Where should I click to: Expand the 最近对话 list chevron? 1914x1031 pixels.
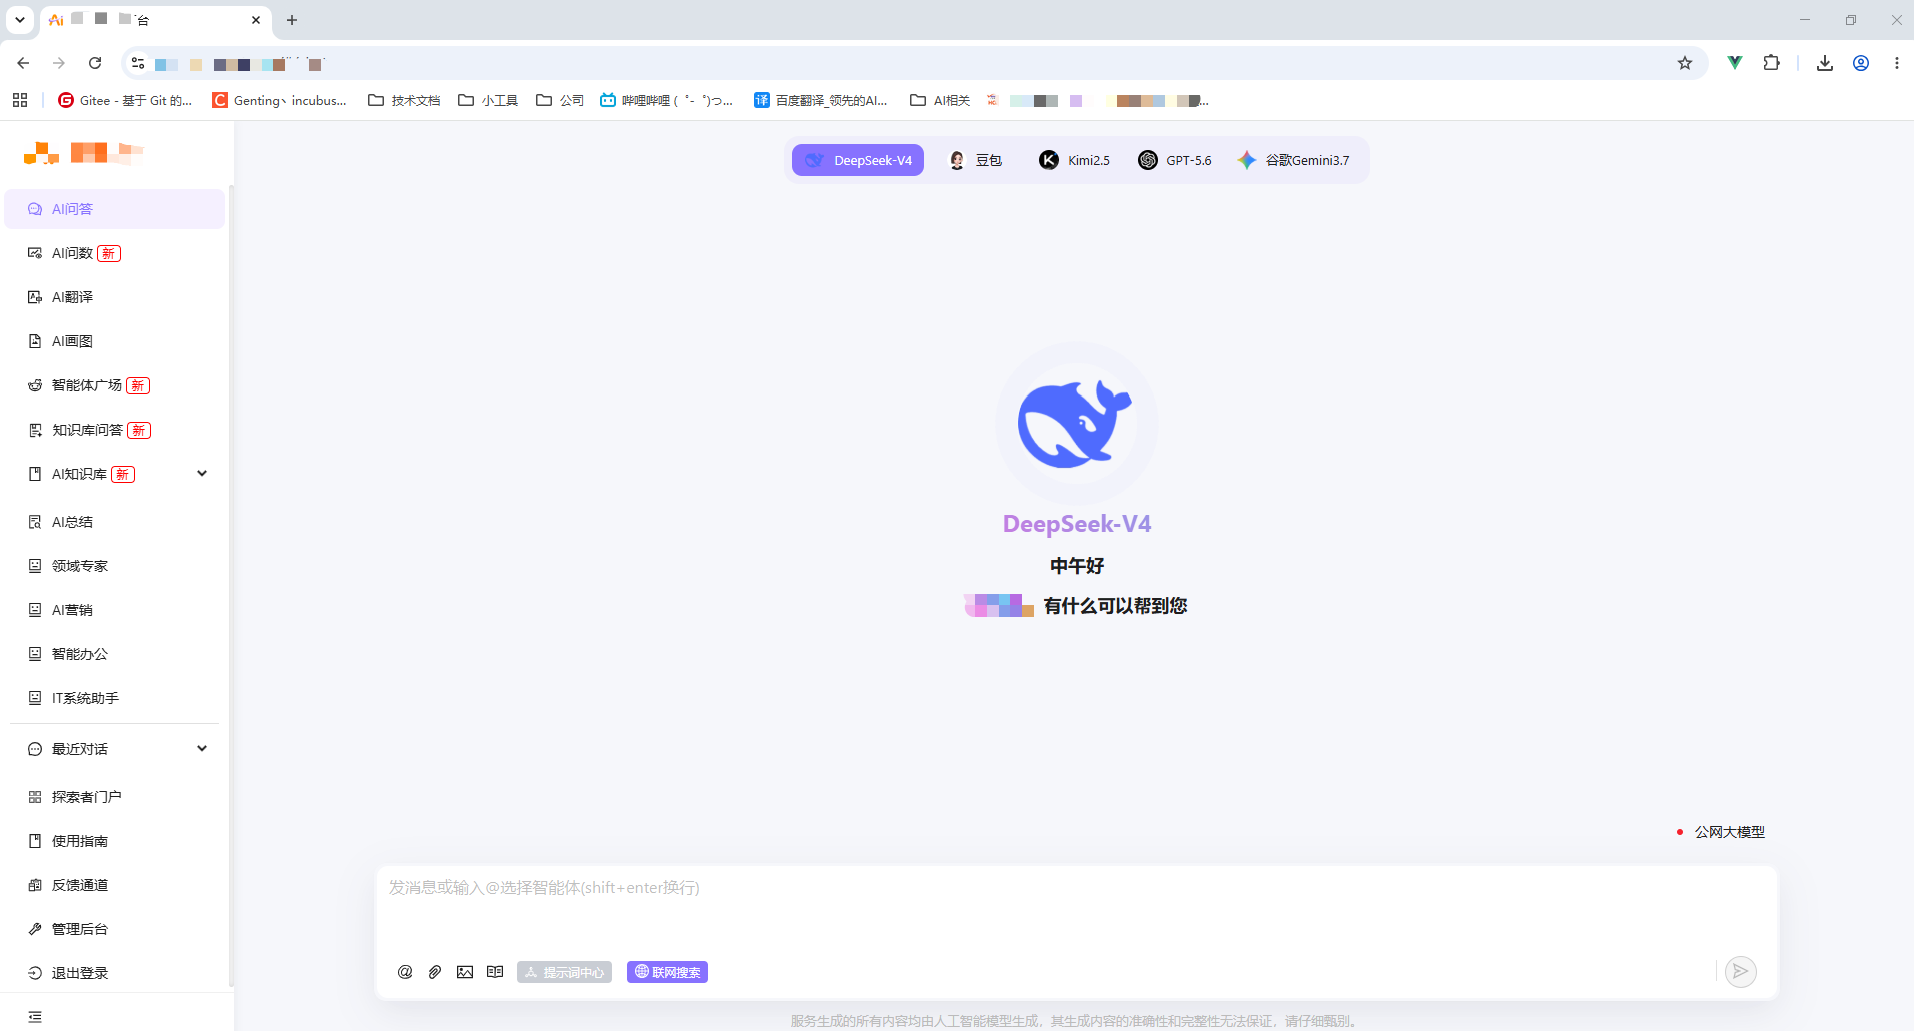202,749
